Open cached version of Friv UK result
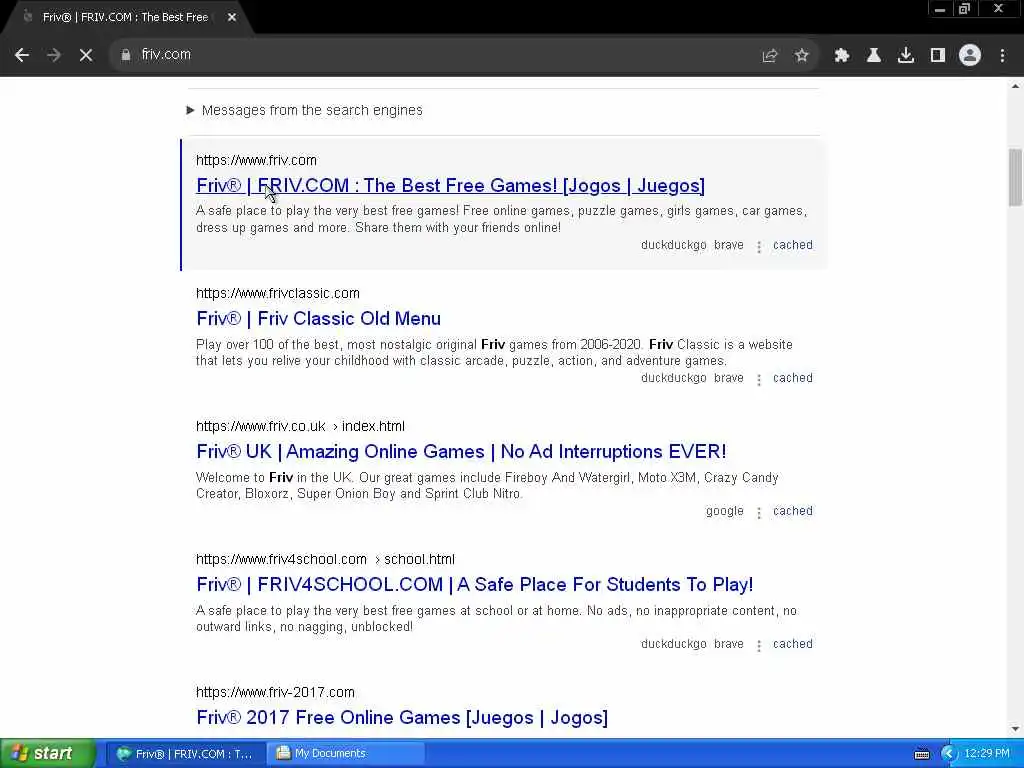1024x768 pixels. (x=793, y=511)
